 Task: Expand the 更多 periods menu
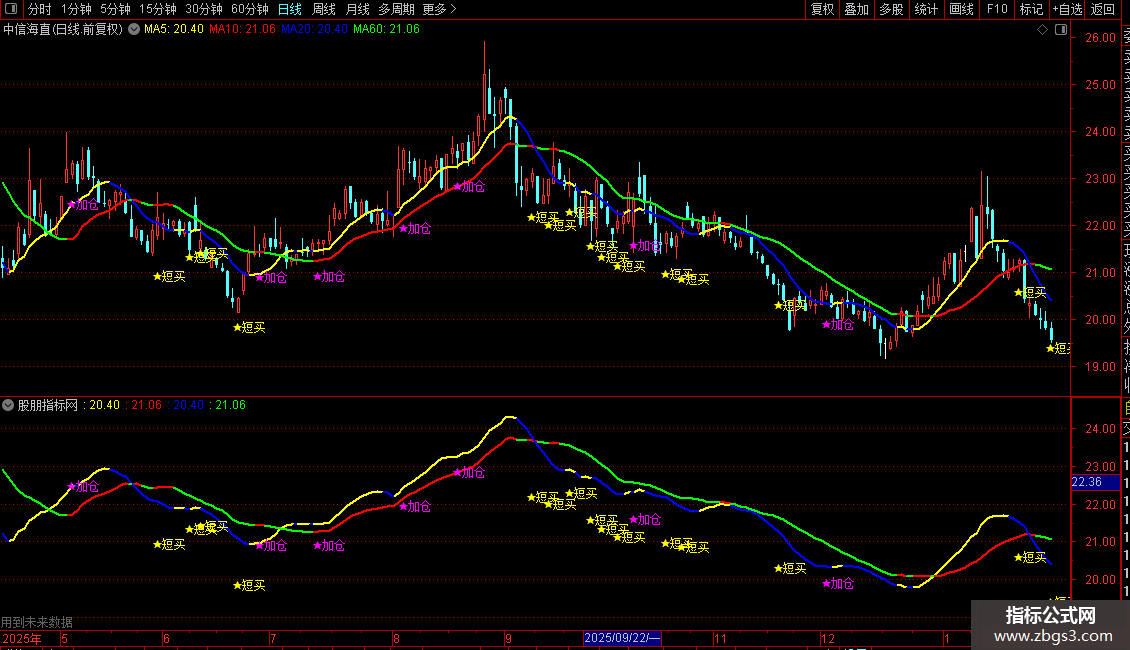439,9
